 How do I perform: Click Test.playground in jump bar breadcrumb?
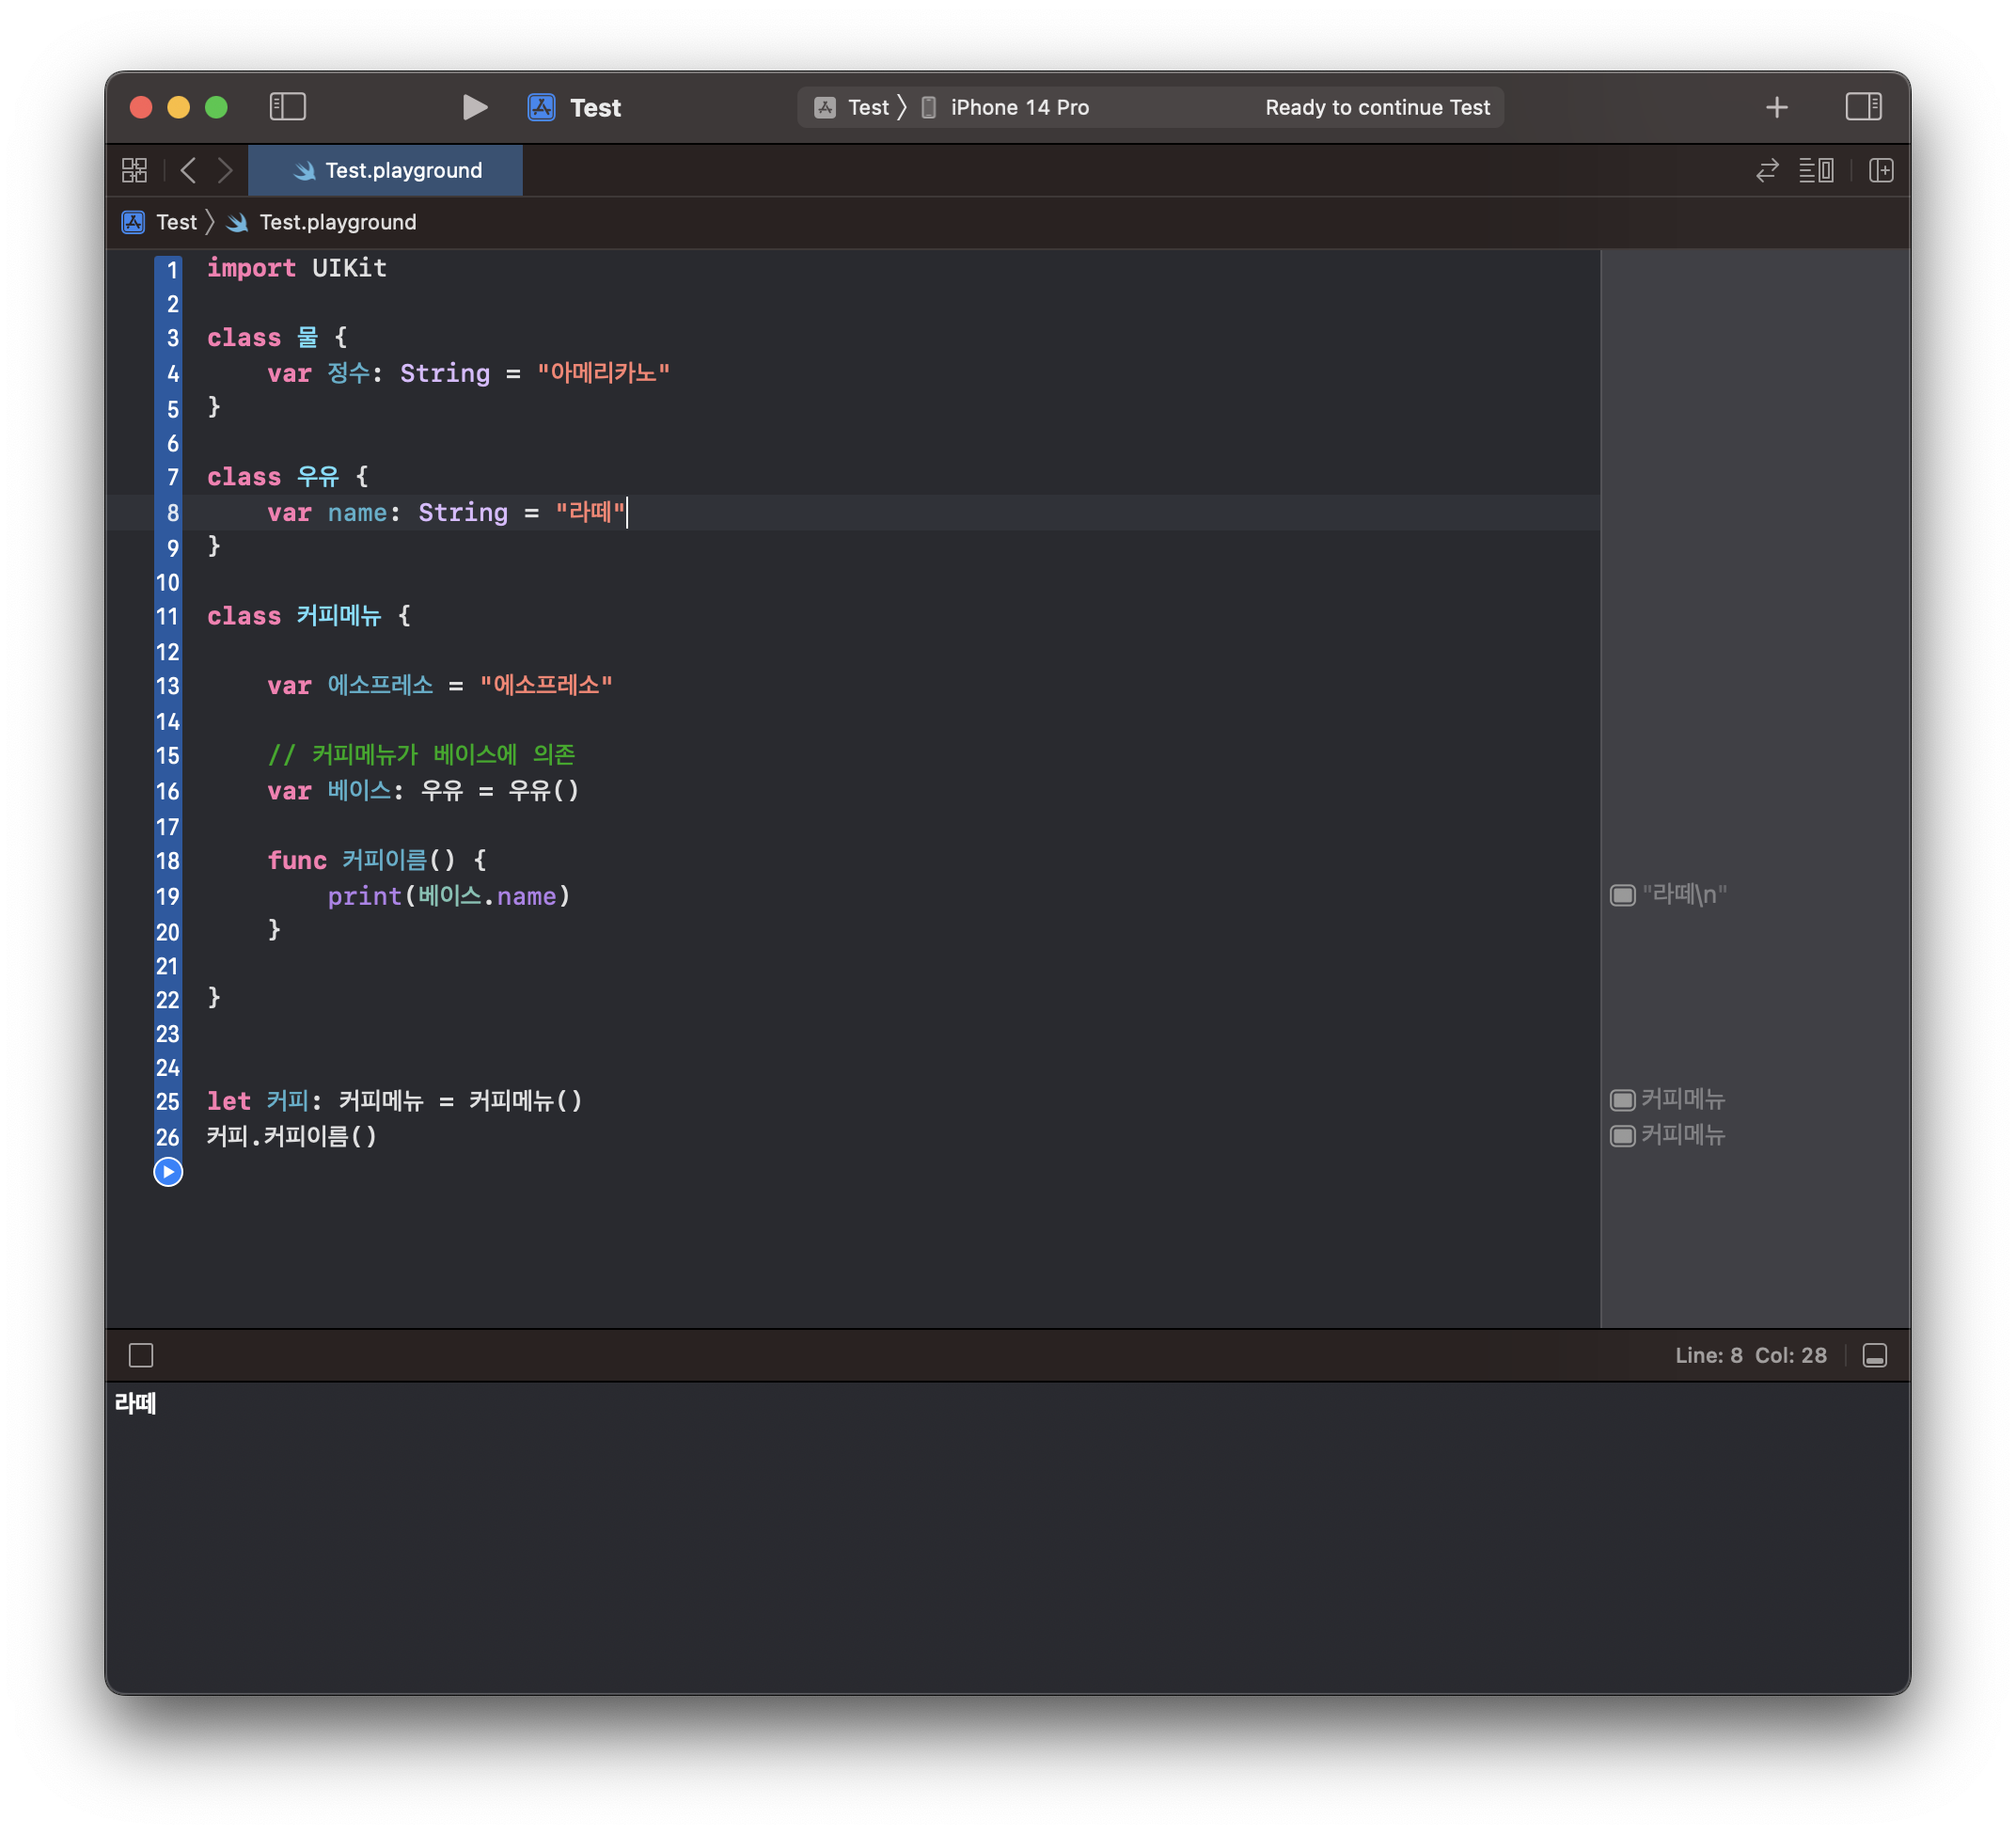337,222
